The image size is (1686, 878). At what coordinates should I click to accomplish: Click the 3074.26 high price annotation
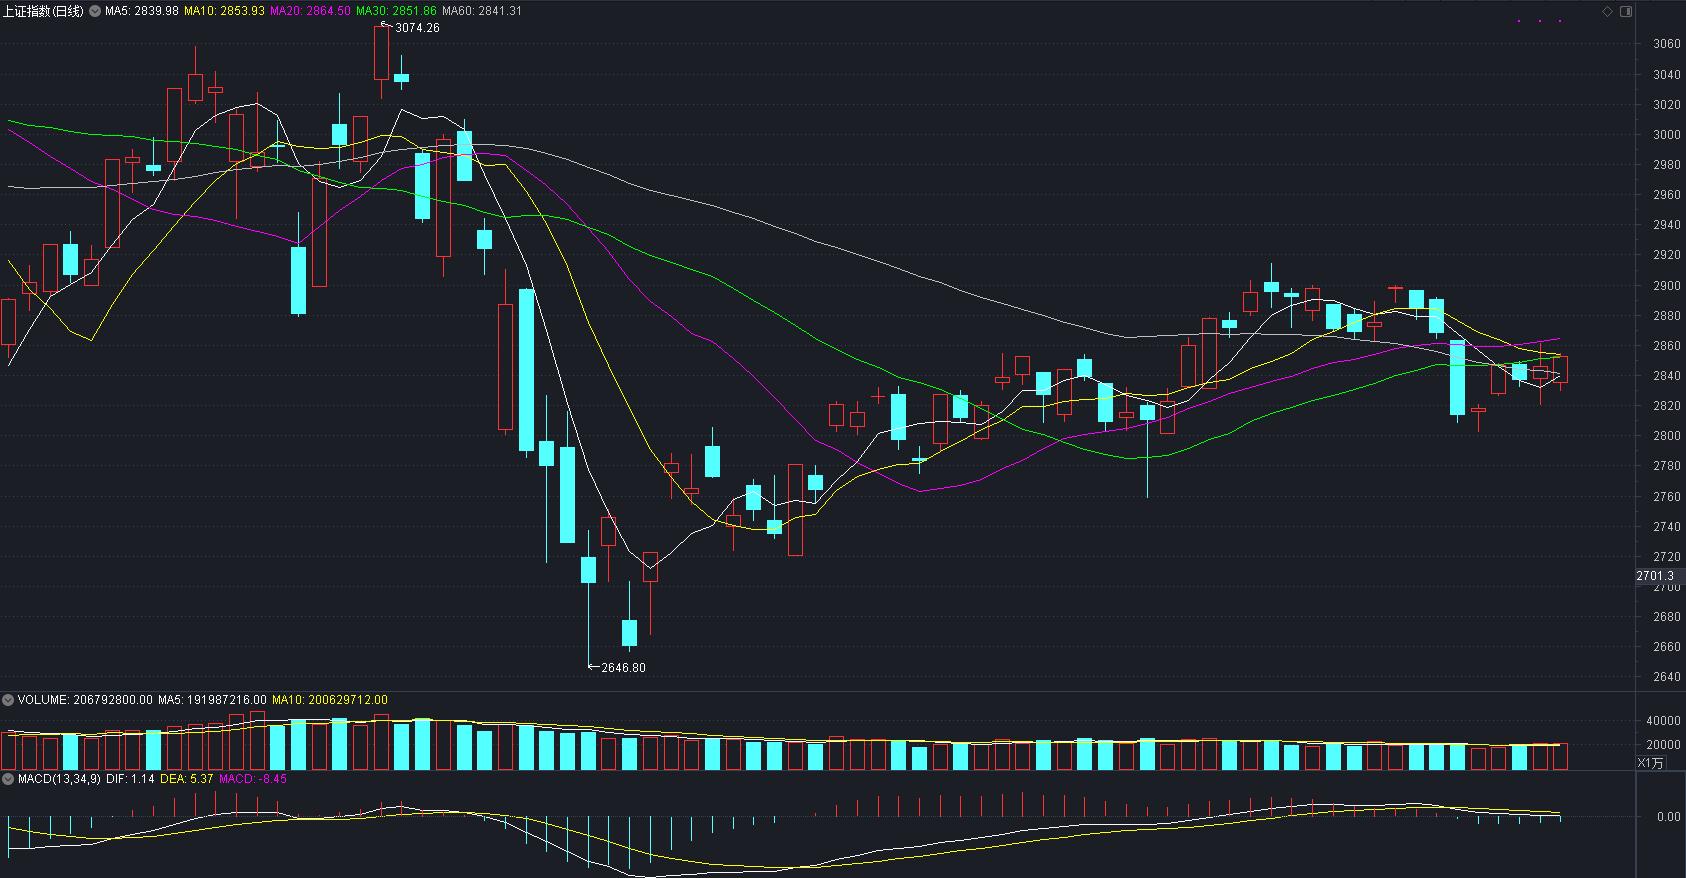(x=417, y=28)
